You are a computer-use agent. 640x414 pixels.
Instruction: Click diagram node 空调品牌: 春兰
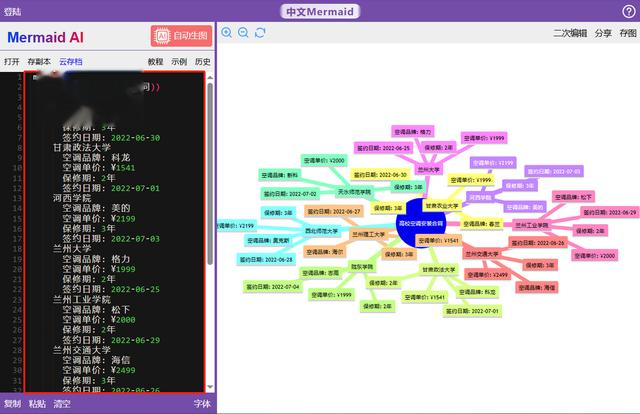tap(482, 224)
